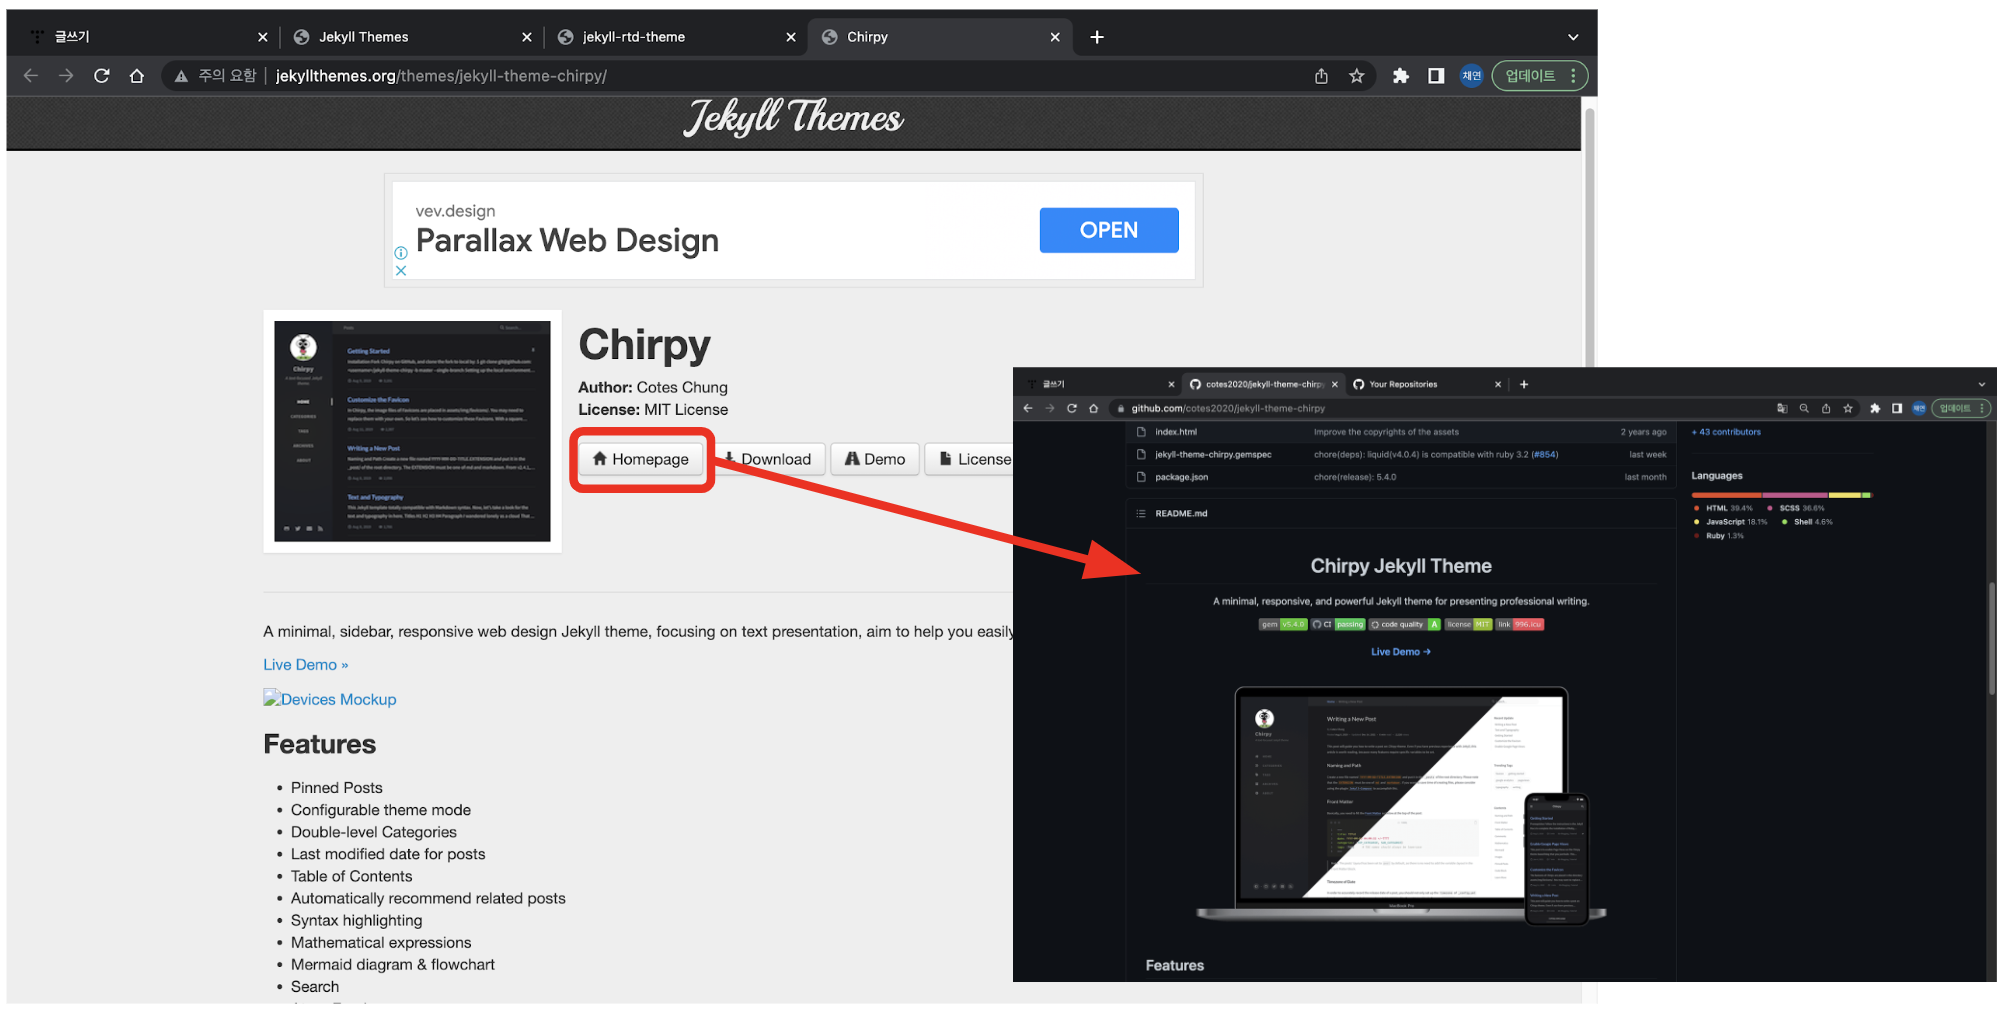The image size is (2010, 1010).
Task: Switch to the Your Repositories tab
Action: [1403, 384]
